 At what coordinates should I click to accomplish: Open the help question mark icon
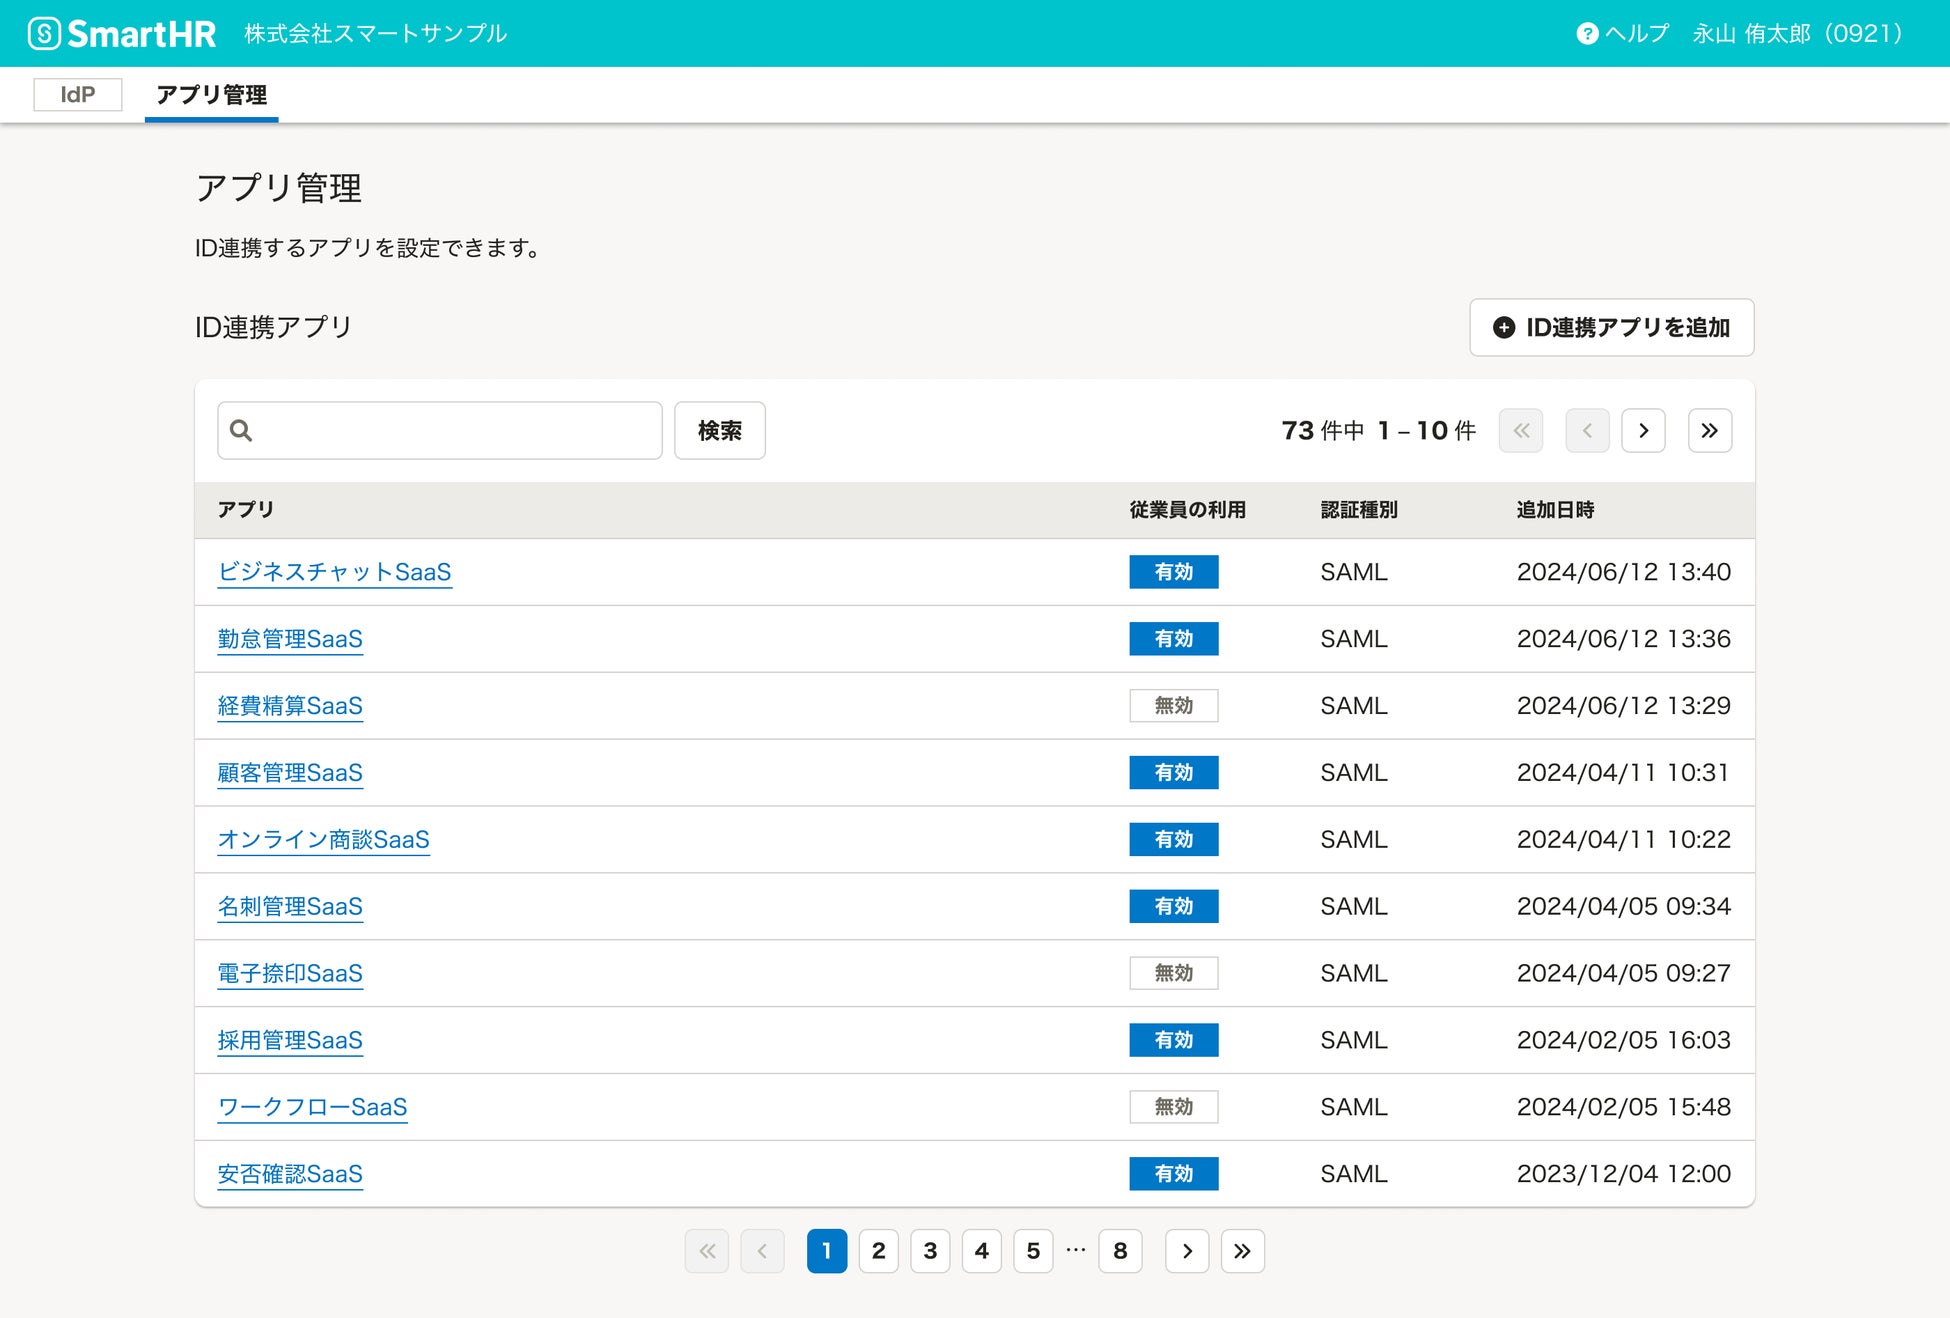pos(1586,34)
